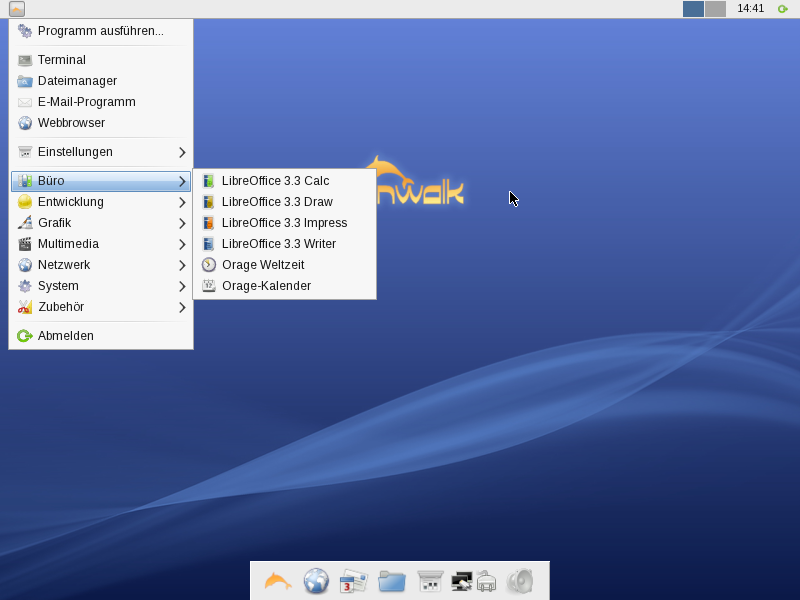800x600 pixels.
Task: Click the settings drawer icon in the dock
Action: [x=430, y=581]
